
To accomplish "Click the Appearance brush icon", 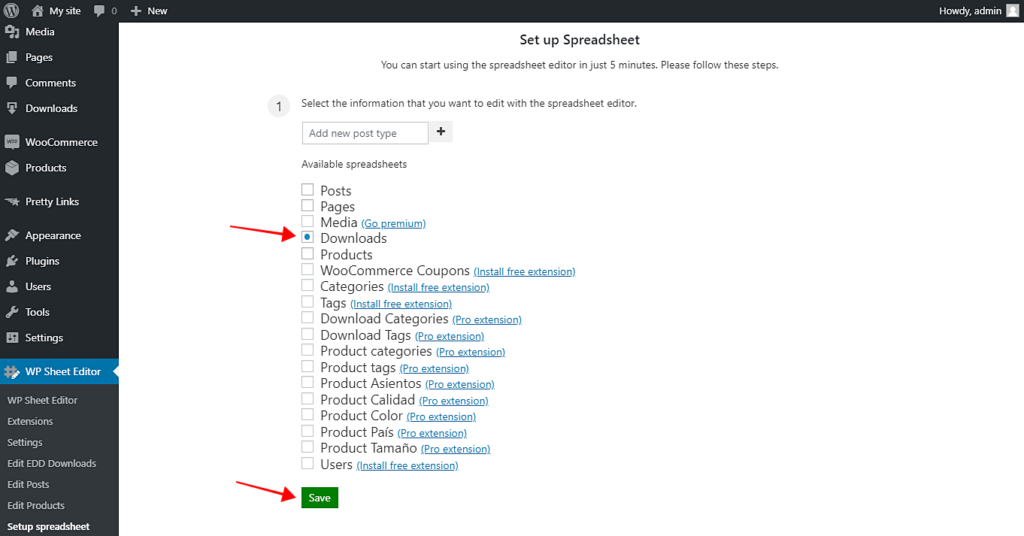I will 12,235.
